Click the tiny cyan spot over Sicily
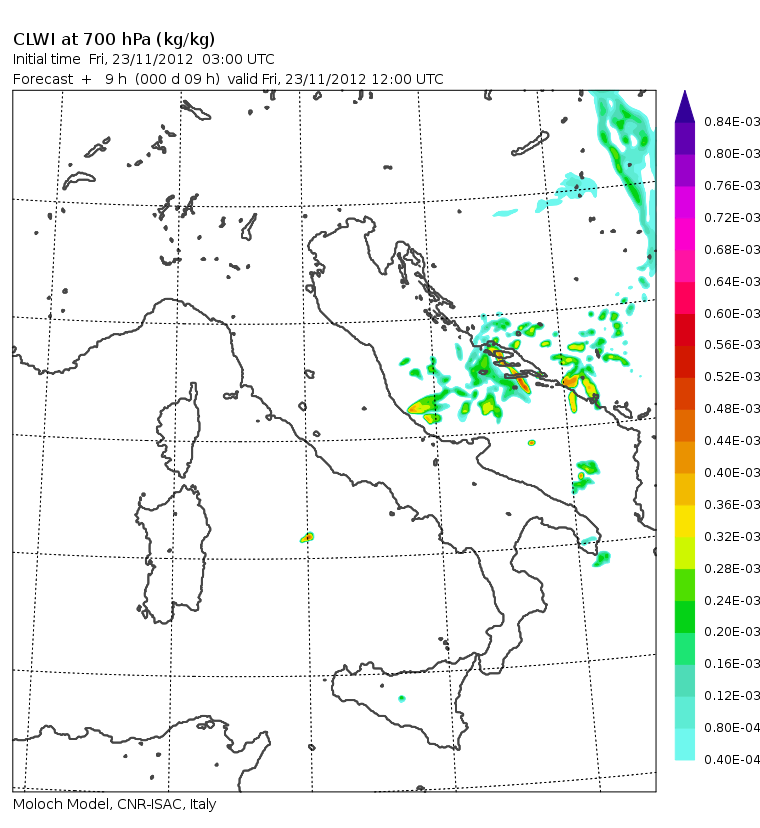Image resolution: width=760 pixels, height=828 pixels. pyautogui.click(x=401, y=699)
